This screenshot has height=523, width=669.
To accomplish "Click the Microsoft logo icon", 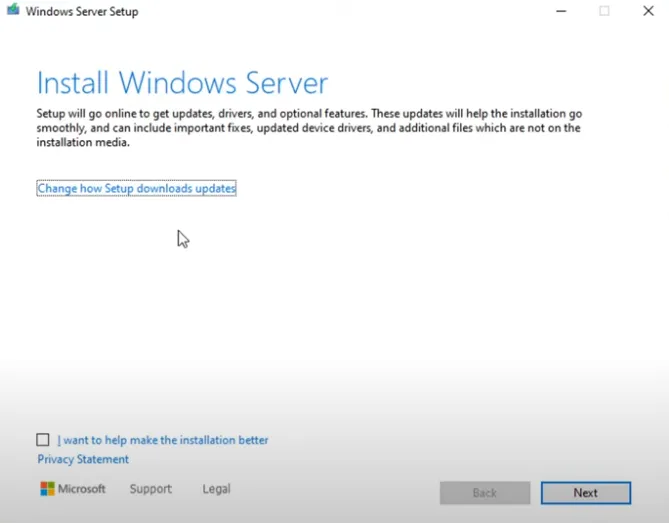I will (x=47, y=489).
